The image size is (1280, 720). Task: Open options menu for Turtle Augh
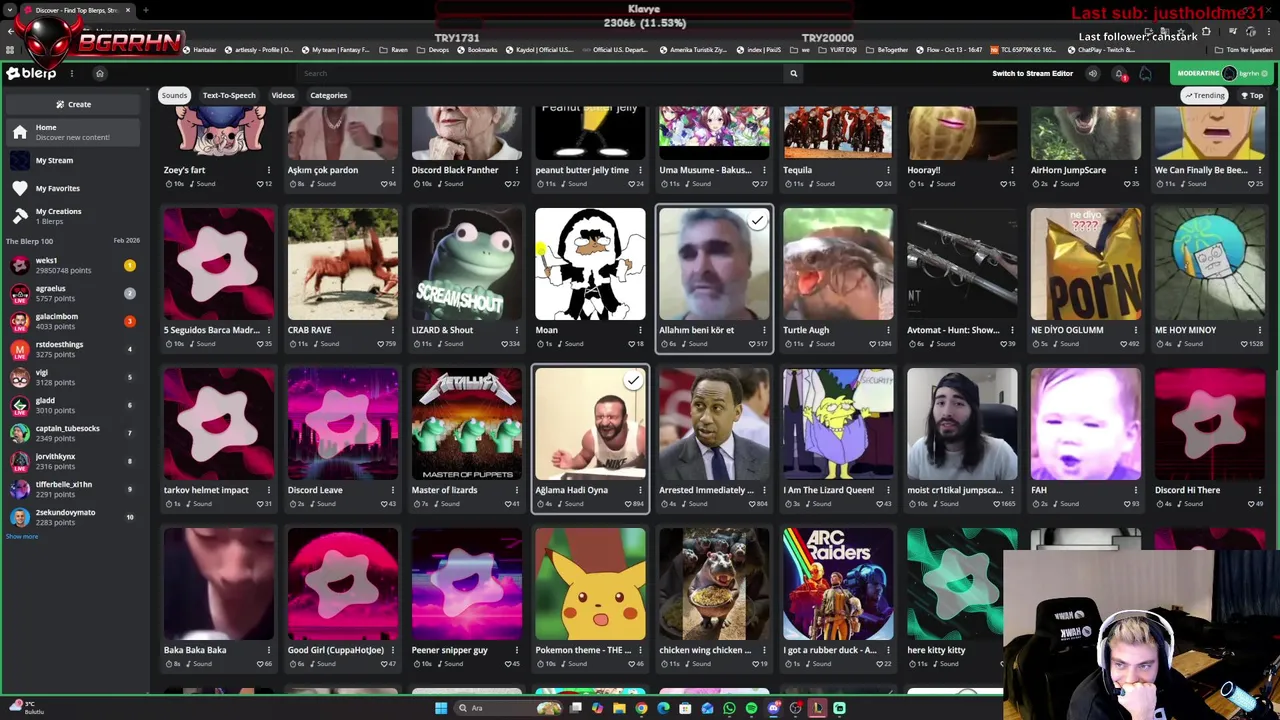(x=888, y=330)
